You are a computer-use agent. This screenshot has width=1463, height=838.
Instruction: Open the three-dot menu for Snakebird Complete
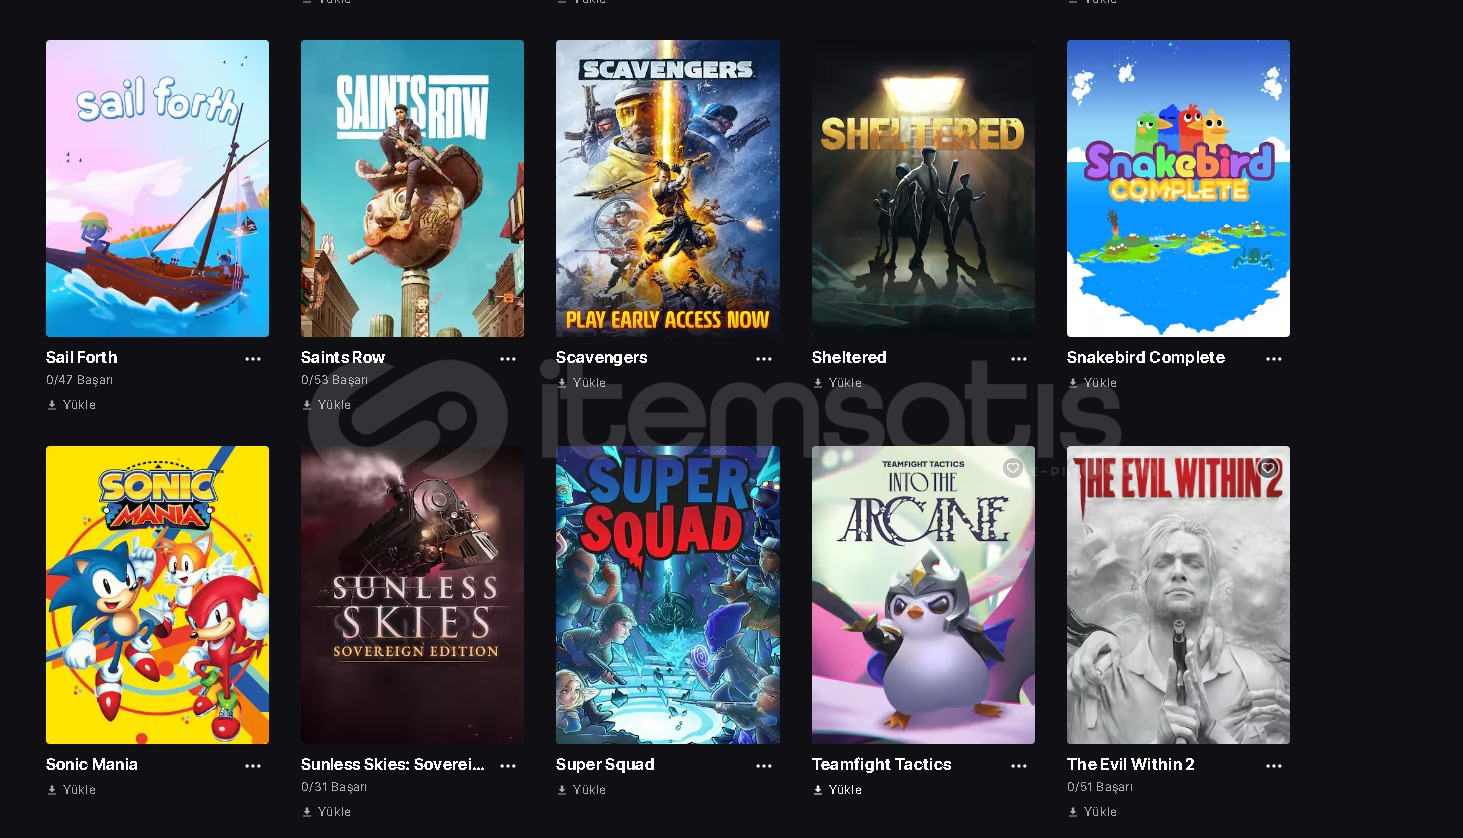pyautogui.click(x=1274, y=359)
